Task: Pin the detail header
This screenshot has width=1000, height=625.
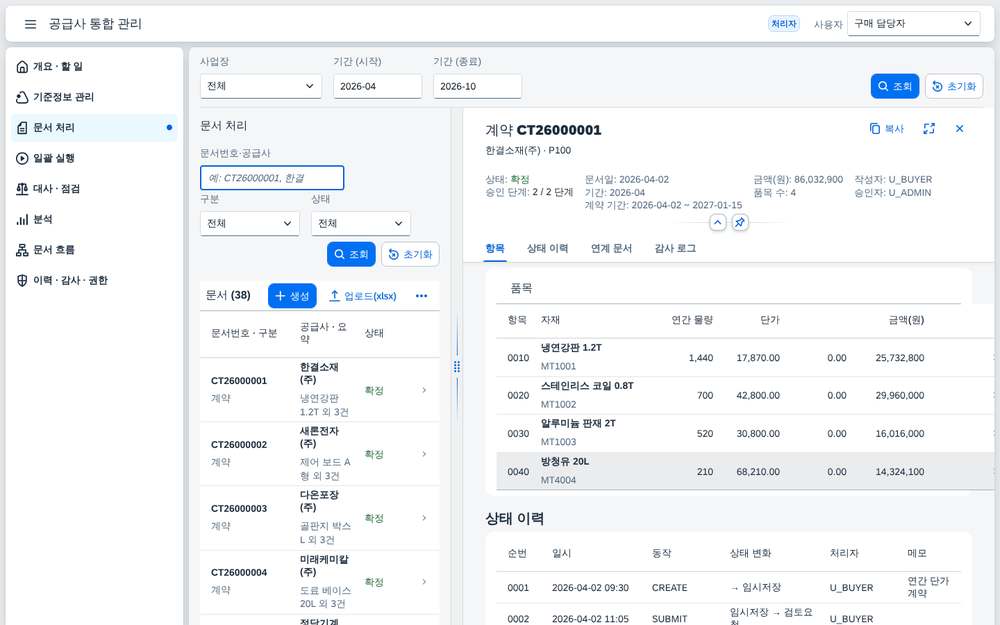Action: [x=740, y=223]
